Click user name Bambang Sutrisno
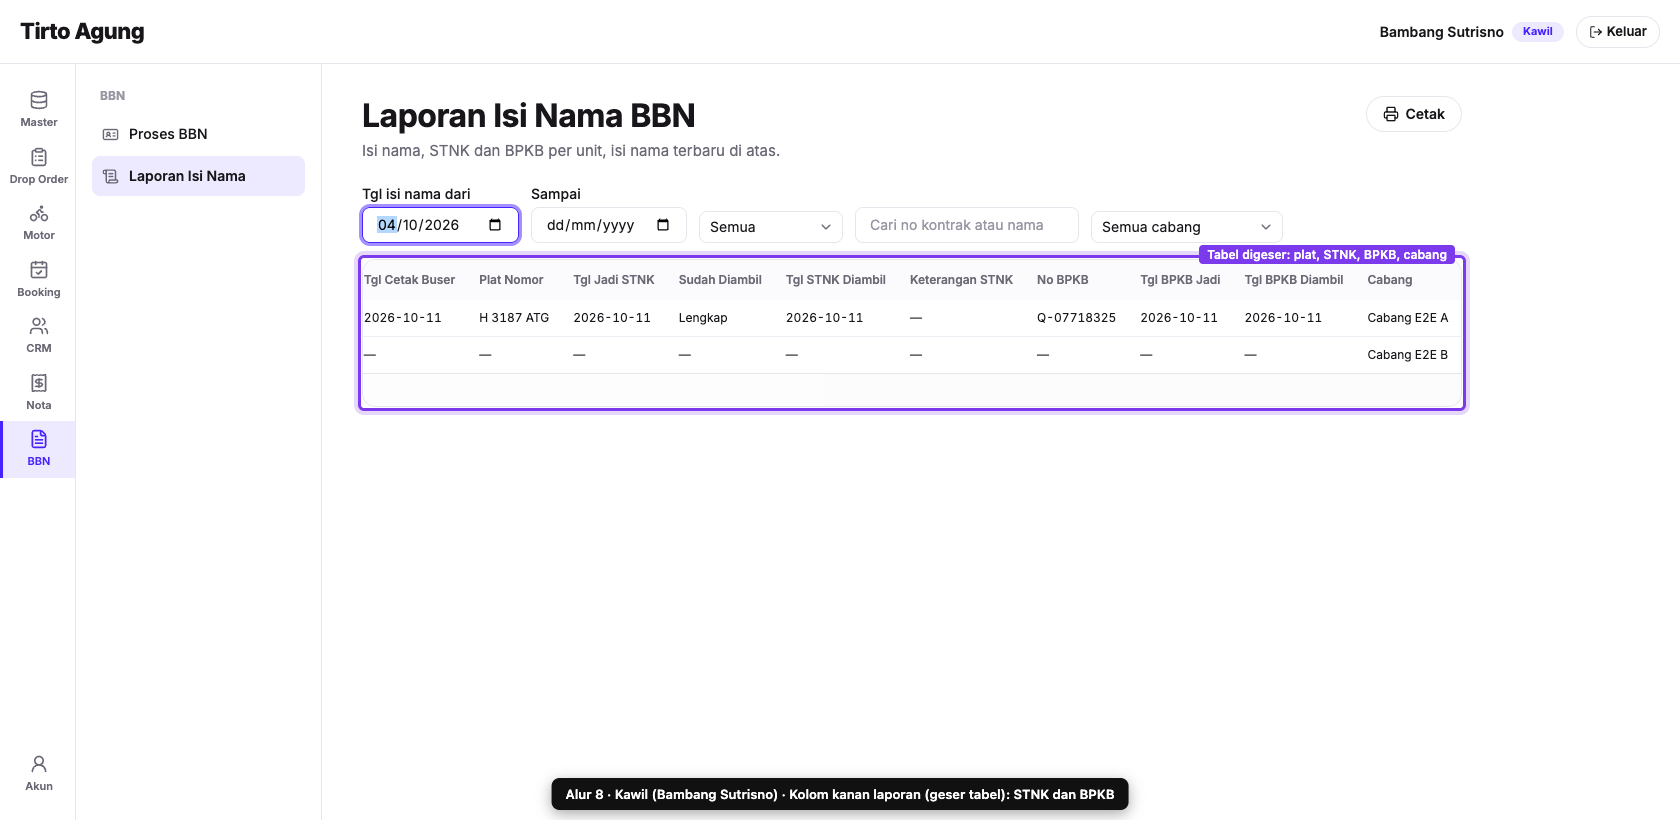 tap(1442, 32)
